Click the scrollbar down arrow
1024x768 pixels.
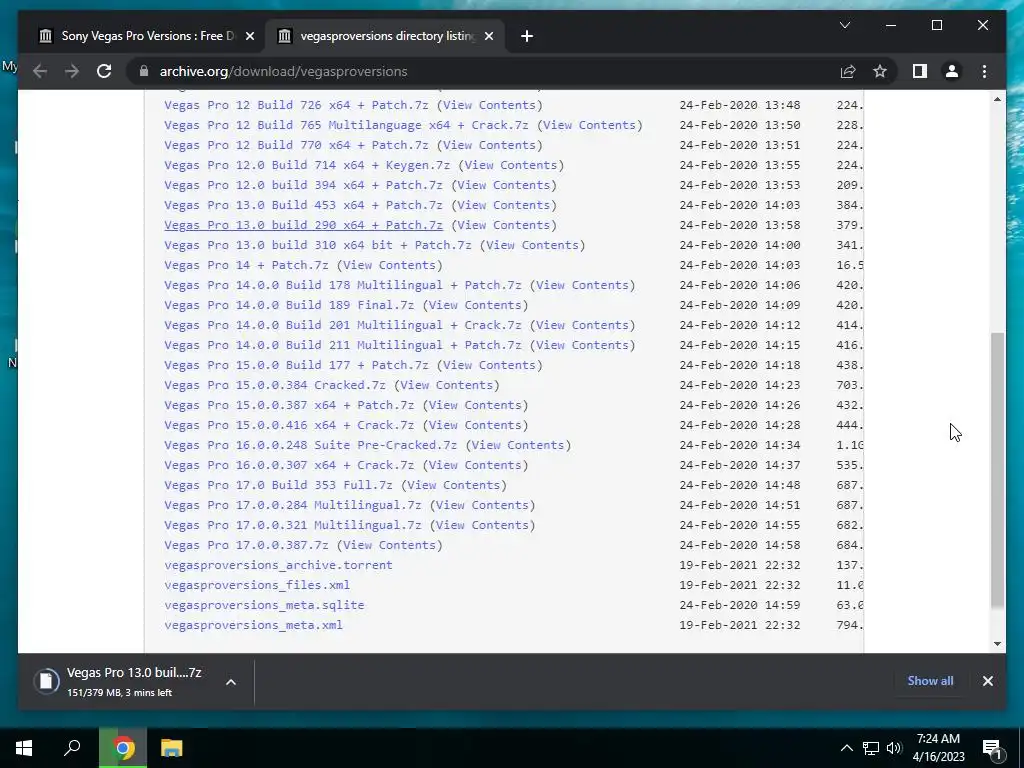(x=997, y=644)
